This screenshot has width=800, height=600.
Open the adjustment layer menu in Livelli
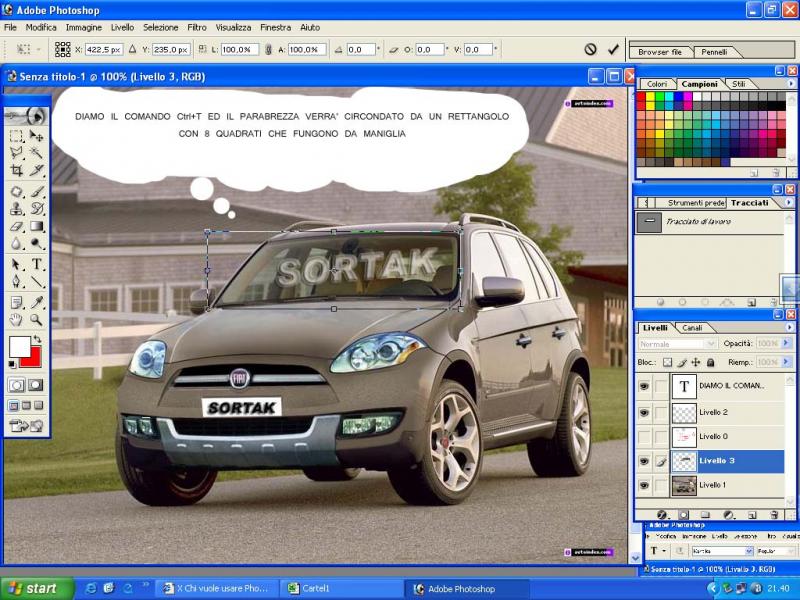[729, 515]
